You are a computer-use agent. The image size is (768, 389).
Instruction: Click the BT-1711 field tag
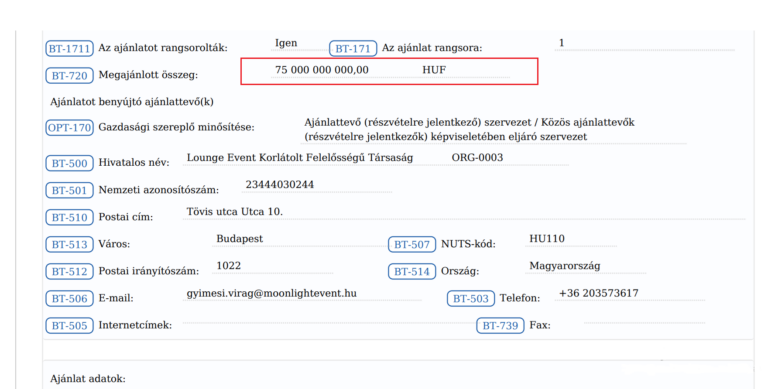pyautogui.click(x=70, y=49)
